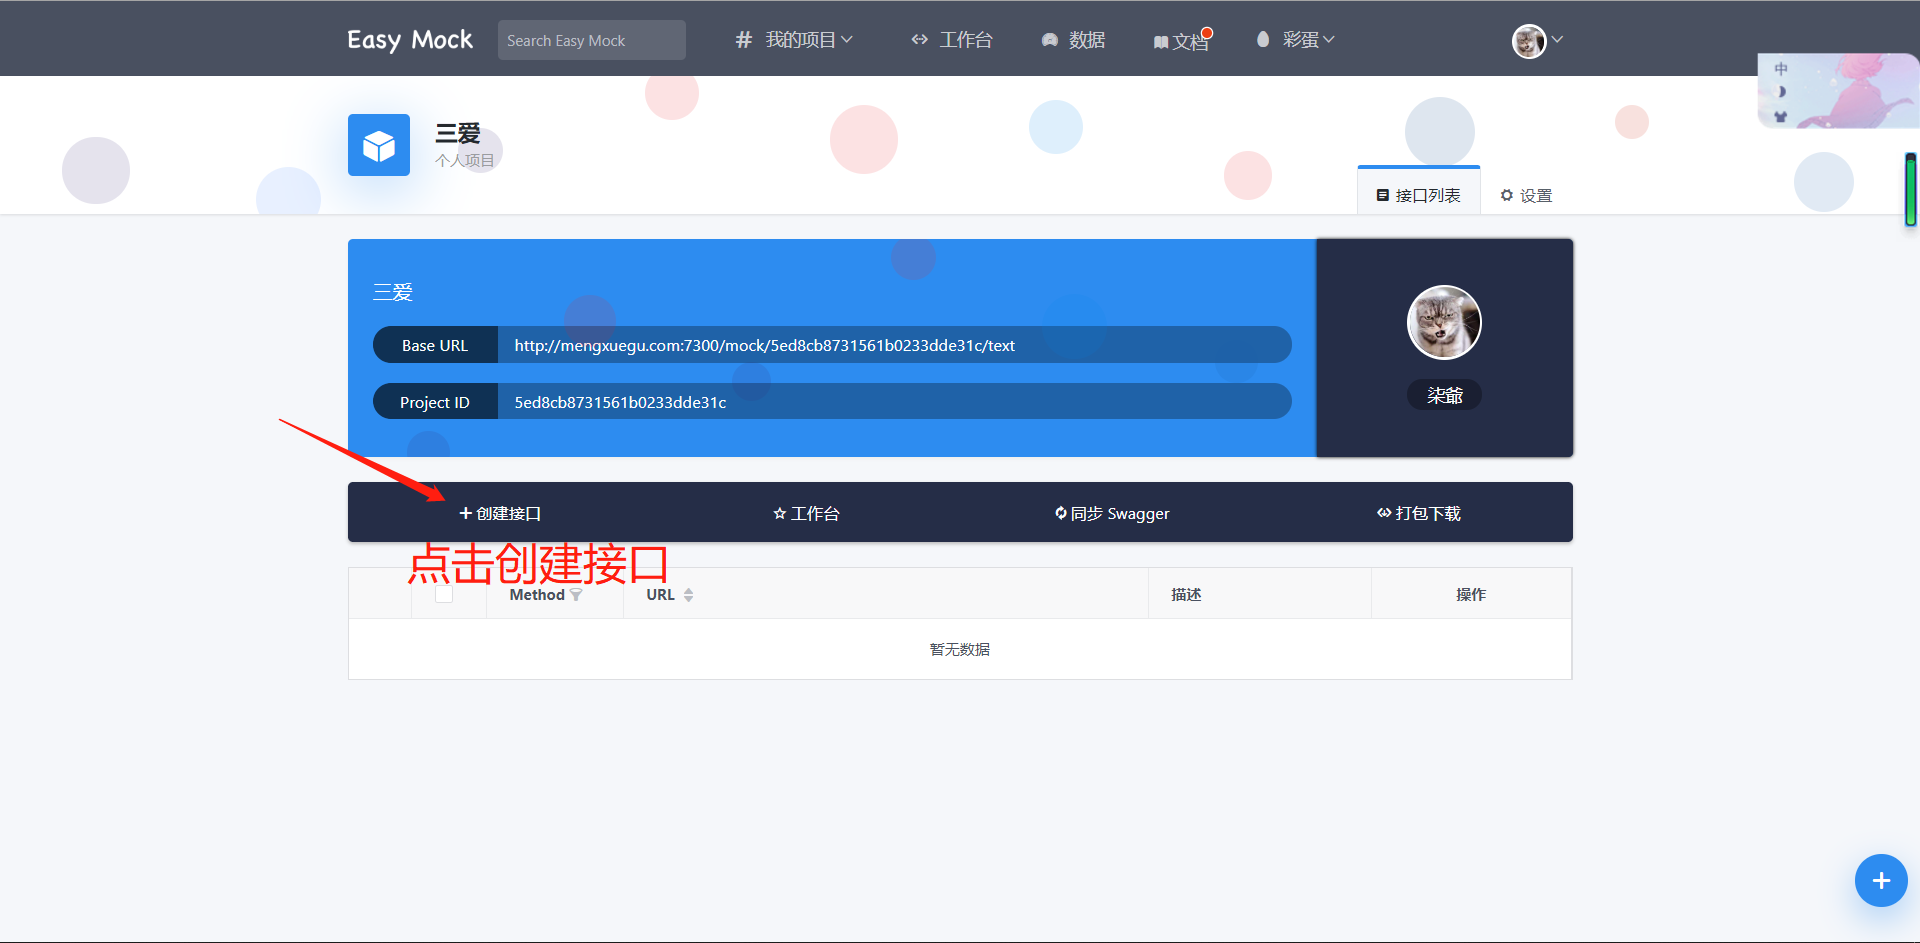The width and height of the screenshot is (1920, 943).
Task: Click the green page scrollbar thumb
Action: point(1911,190)
